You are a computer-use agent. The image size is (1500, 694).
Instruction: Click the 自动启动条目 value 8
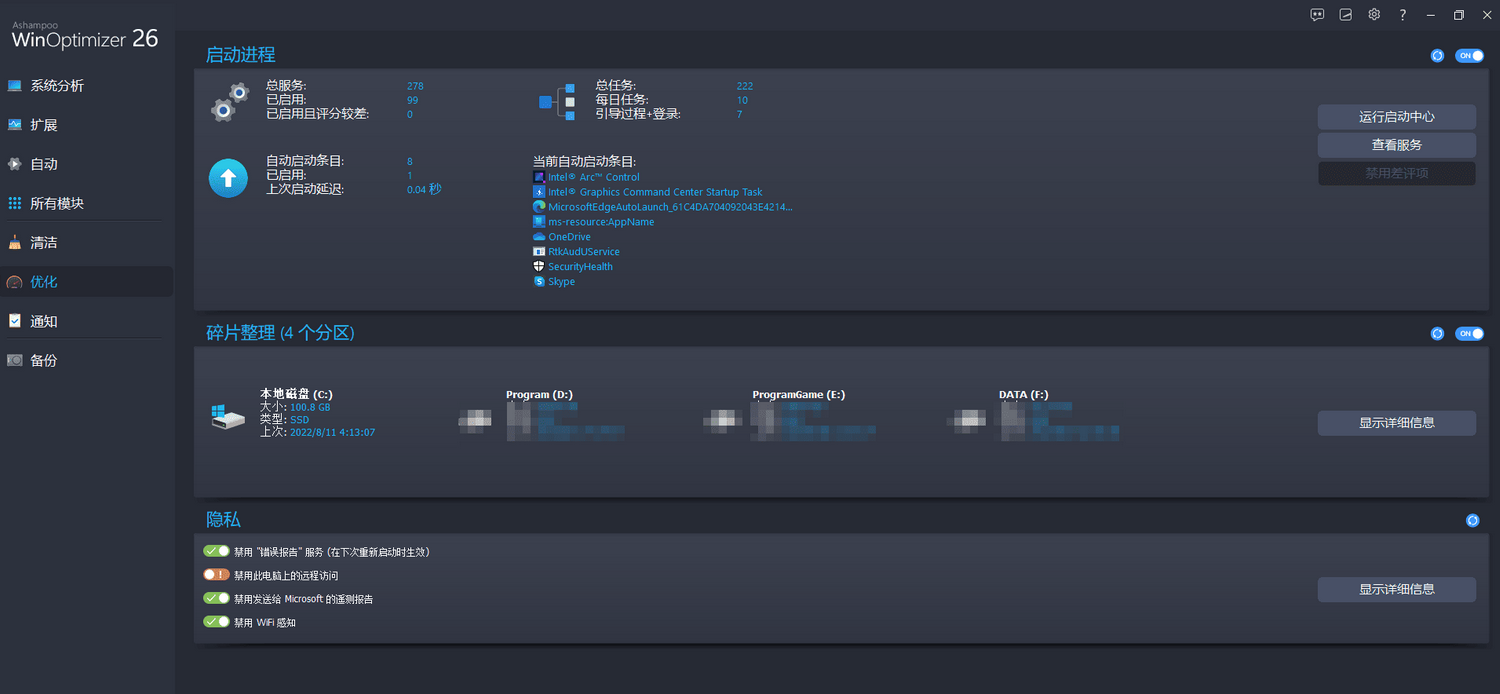[x=410, y=161]
